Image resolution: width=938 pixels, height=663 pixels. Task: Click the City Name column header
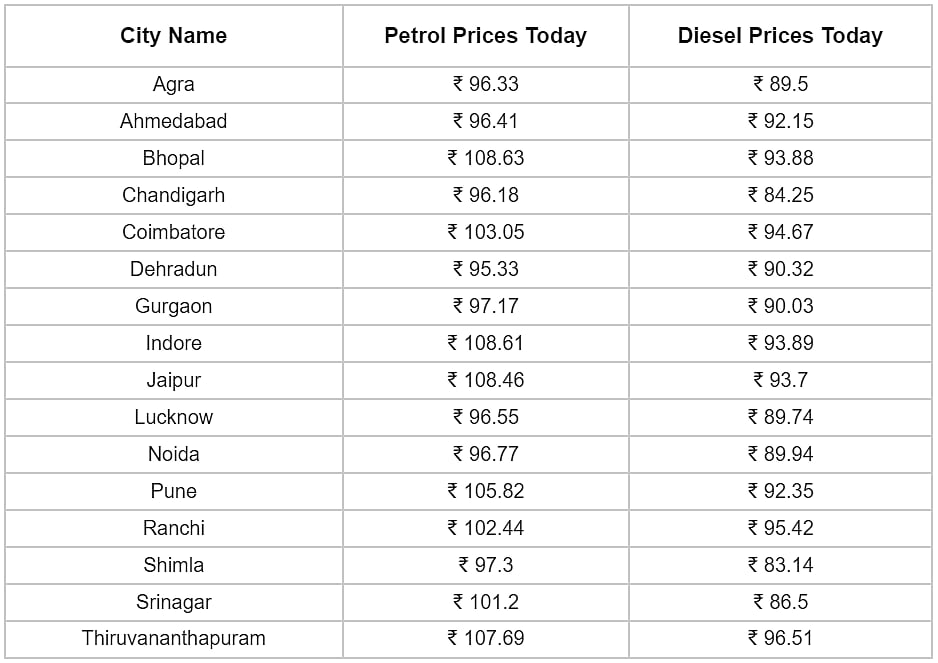(x=174, y=36)
